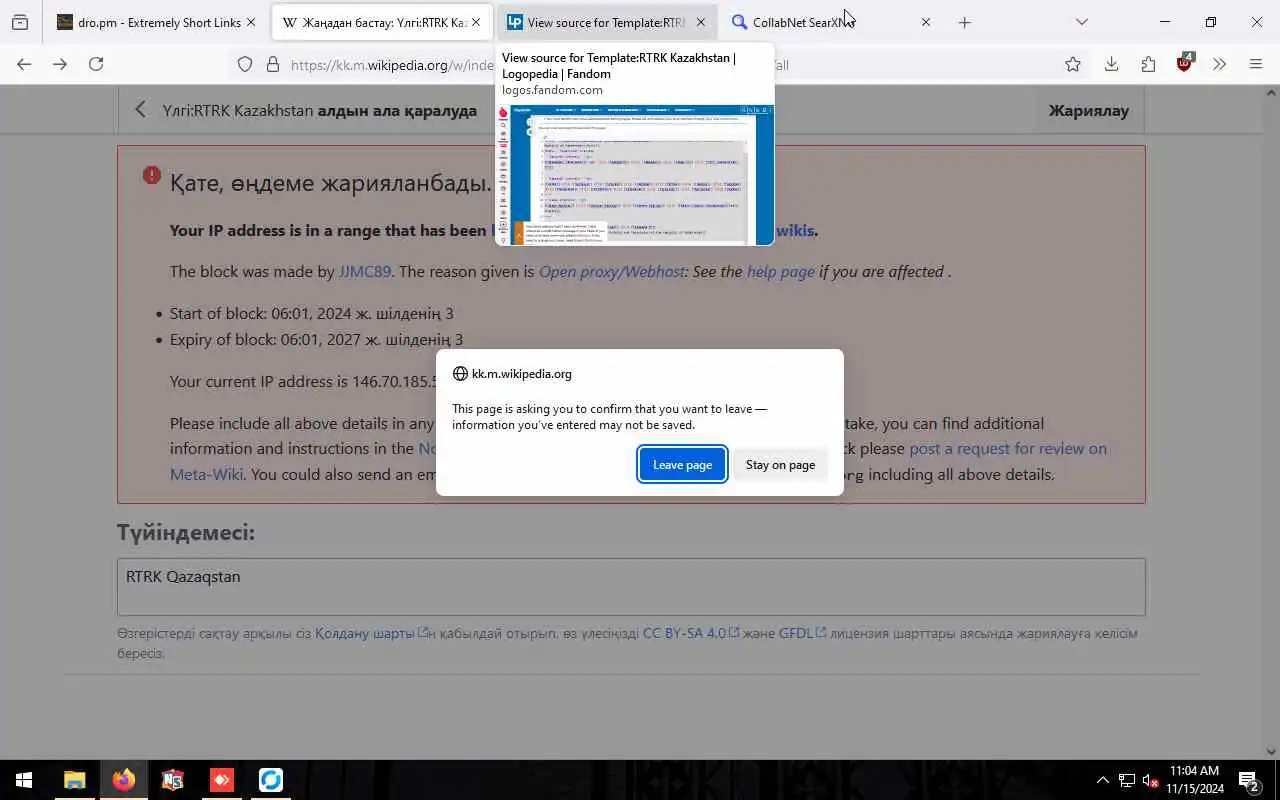Close the dro.pm tab

(251, 22)
